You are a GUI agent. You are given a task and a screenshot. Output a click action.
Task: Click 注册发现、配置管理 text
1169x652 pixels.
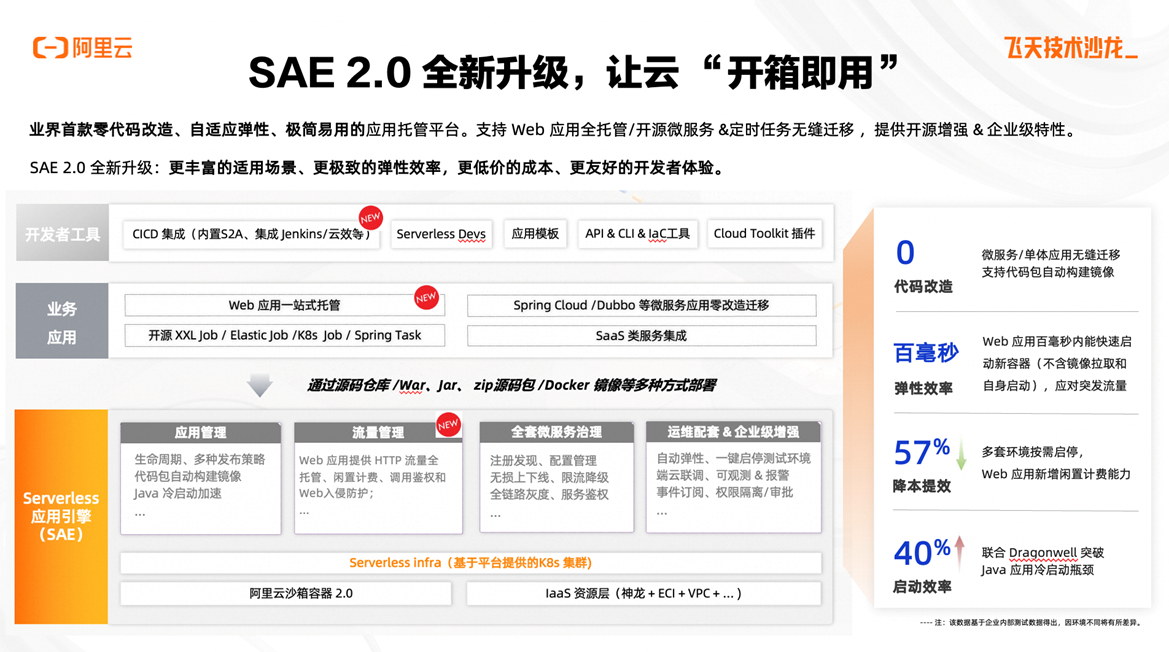point(543,460)
